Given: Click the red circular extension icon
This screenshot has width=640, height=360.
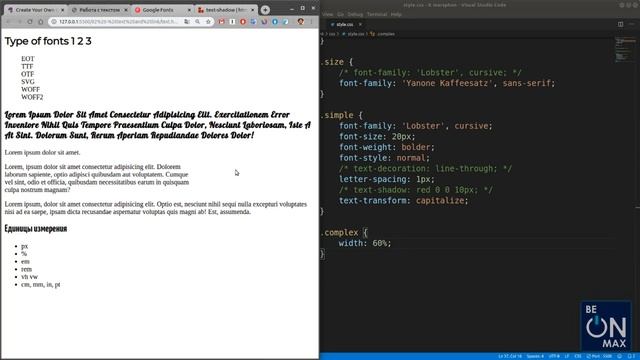Looking at the screenshot, I should coord(243,22).
